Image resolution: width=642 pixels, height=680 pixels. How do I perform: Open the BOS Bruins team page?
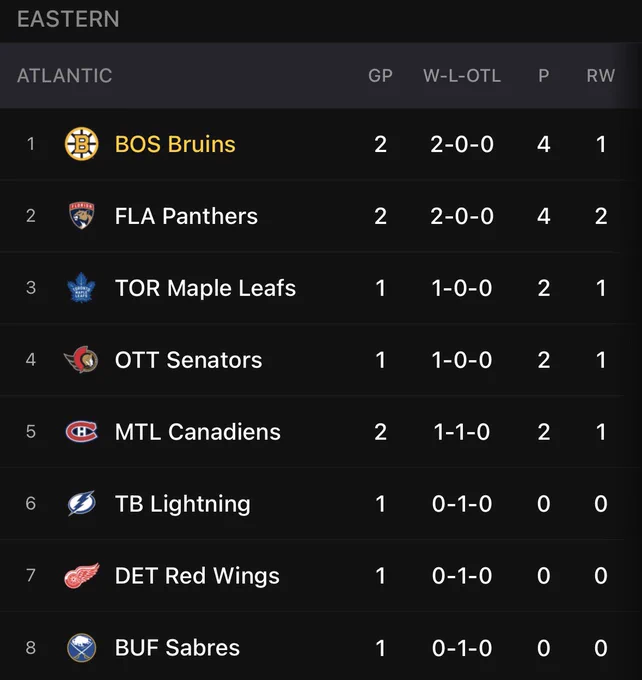click(175, 144)
